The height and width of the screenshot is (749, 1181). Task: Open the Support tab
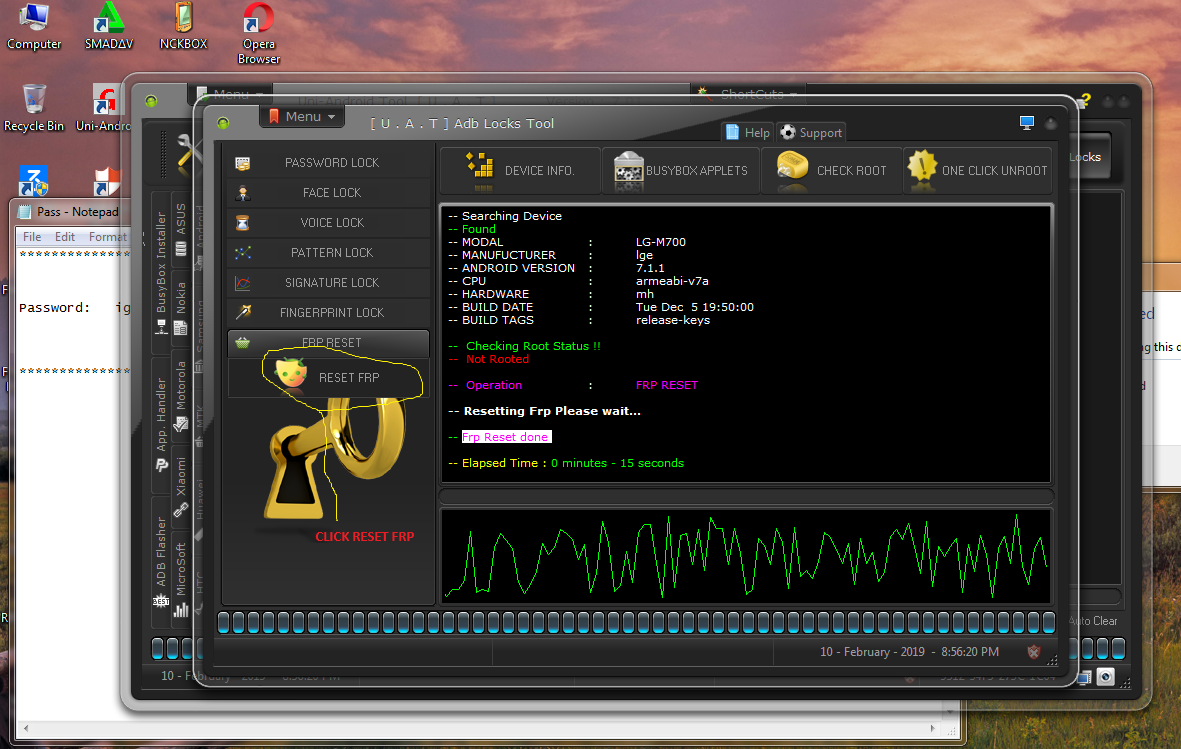(811, 133)
